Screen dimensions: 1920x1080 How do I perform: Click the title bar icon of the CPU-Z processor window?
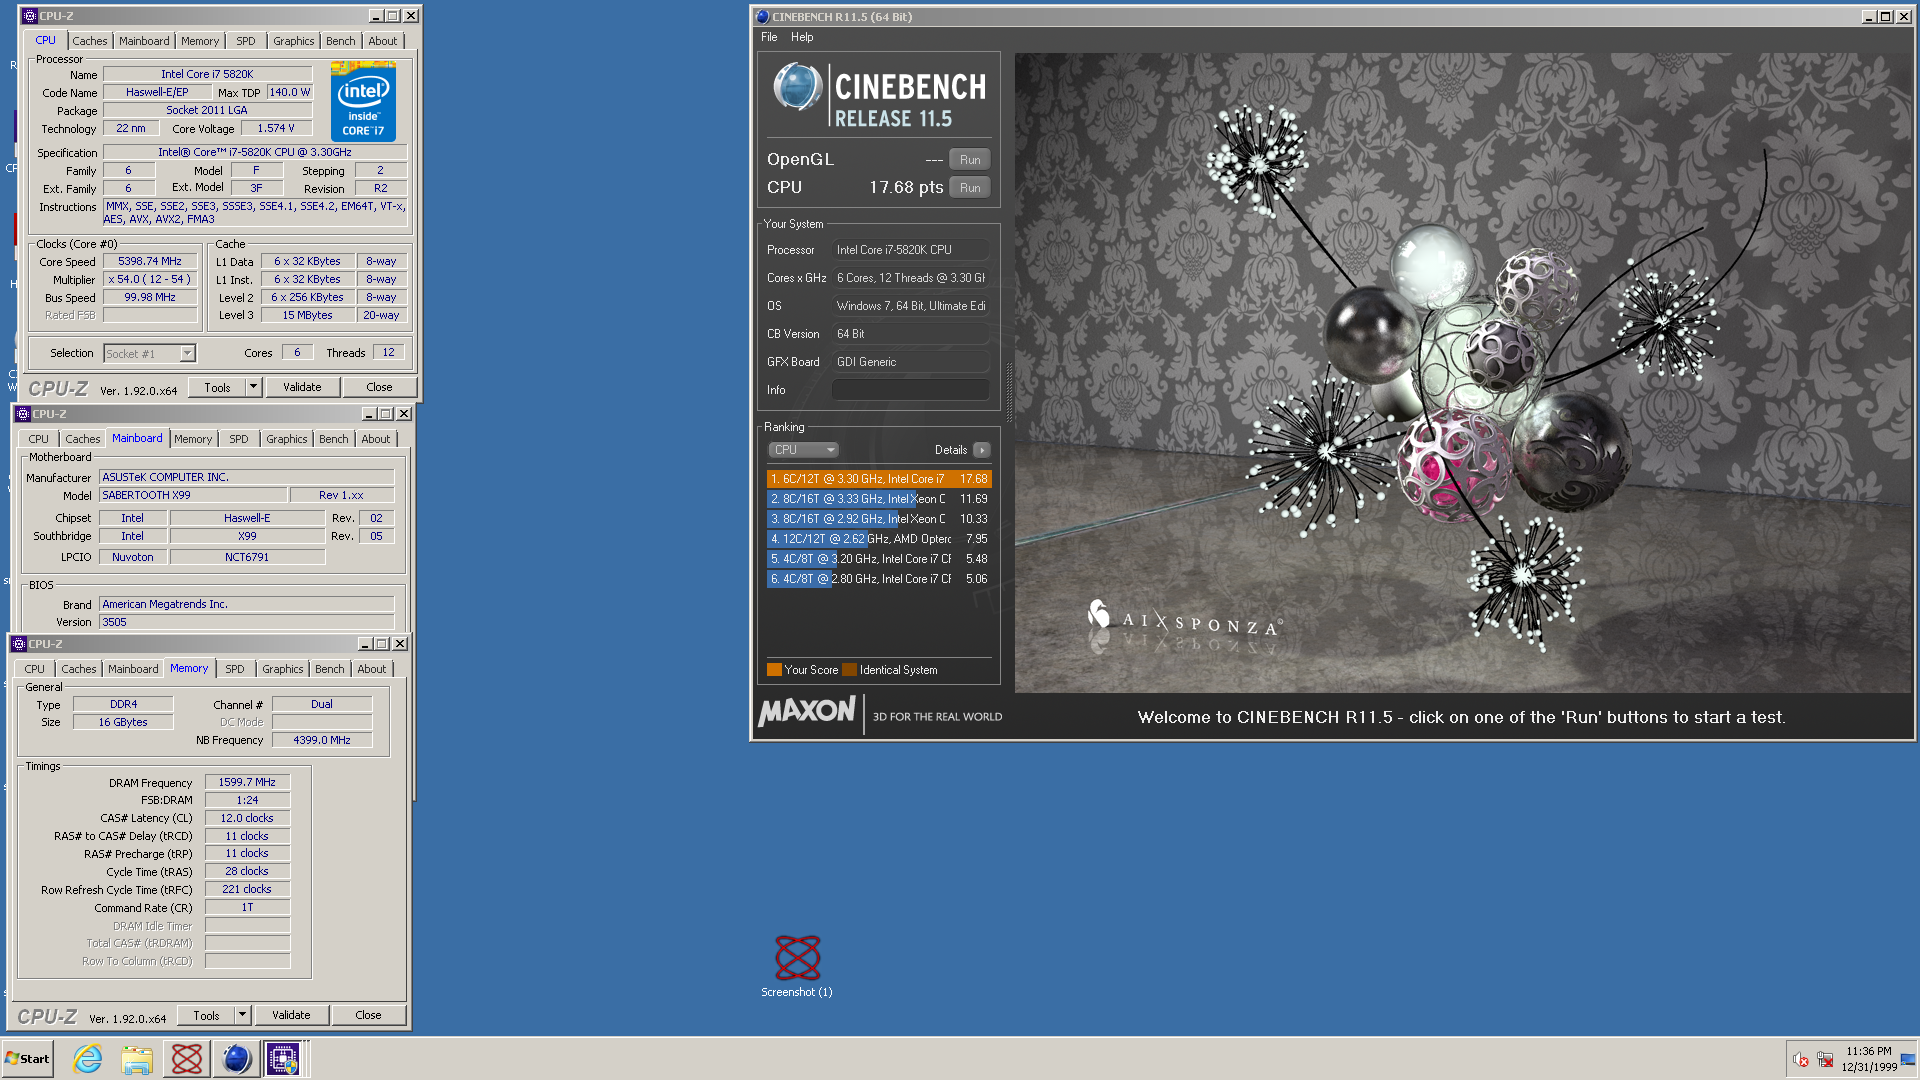[x=29, y=16]
